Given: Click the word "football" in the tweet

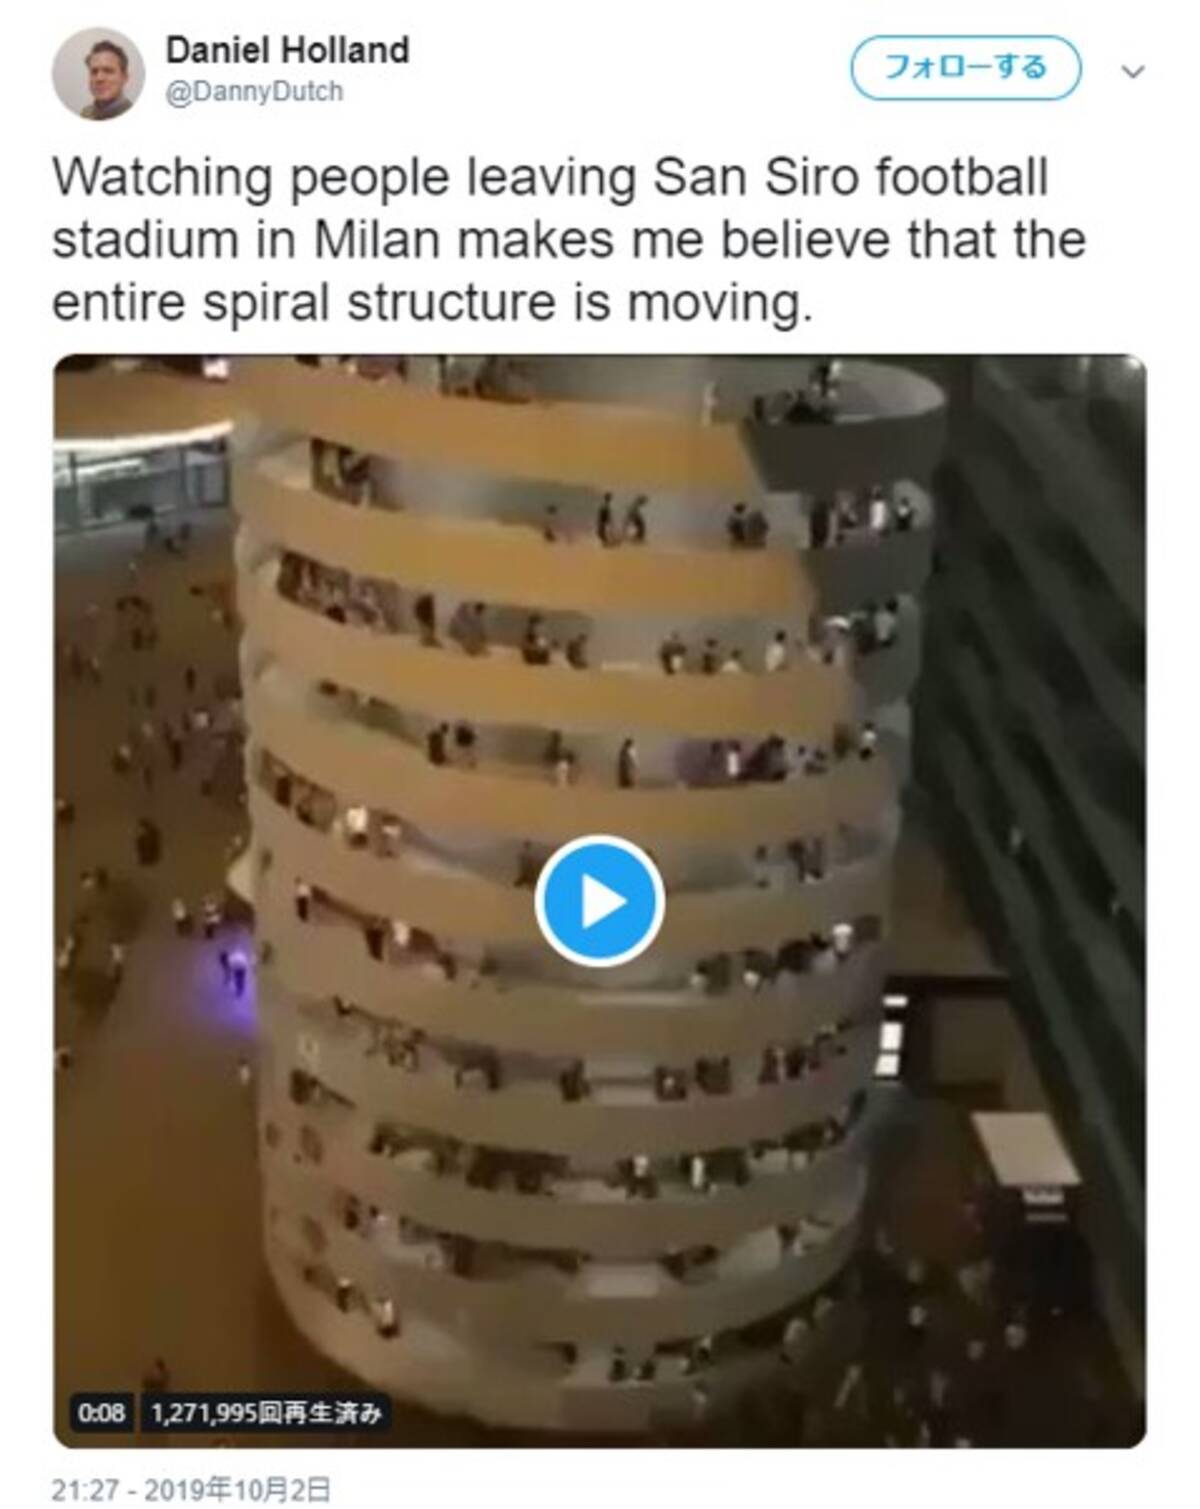Looking at the screenshot, I should (961, 178).
